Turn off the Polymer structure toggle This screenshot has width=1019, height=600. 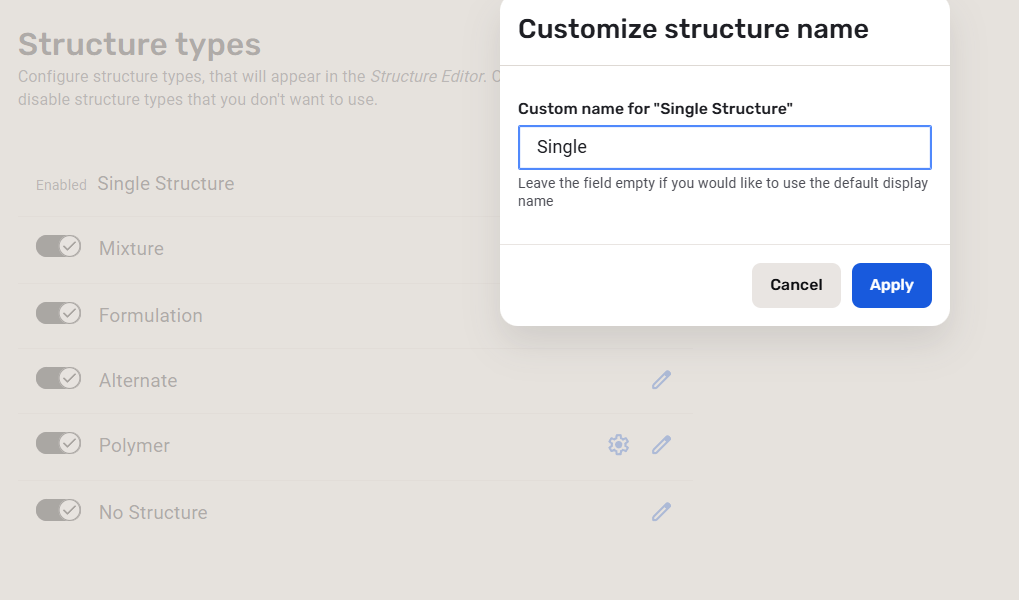pos(58,444)
